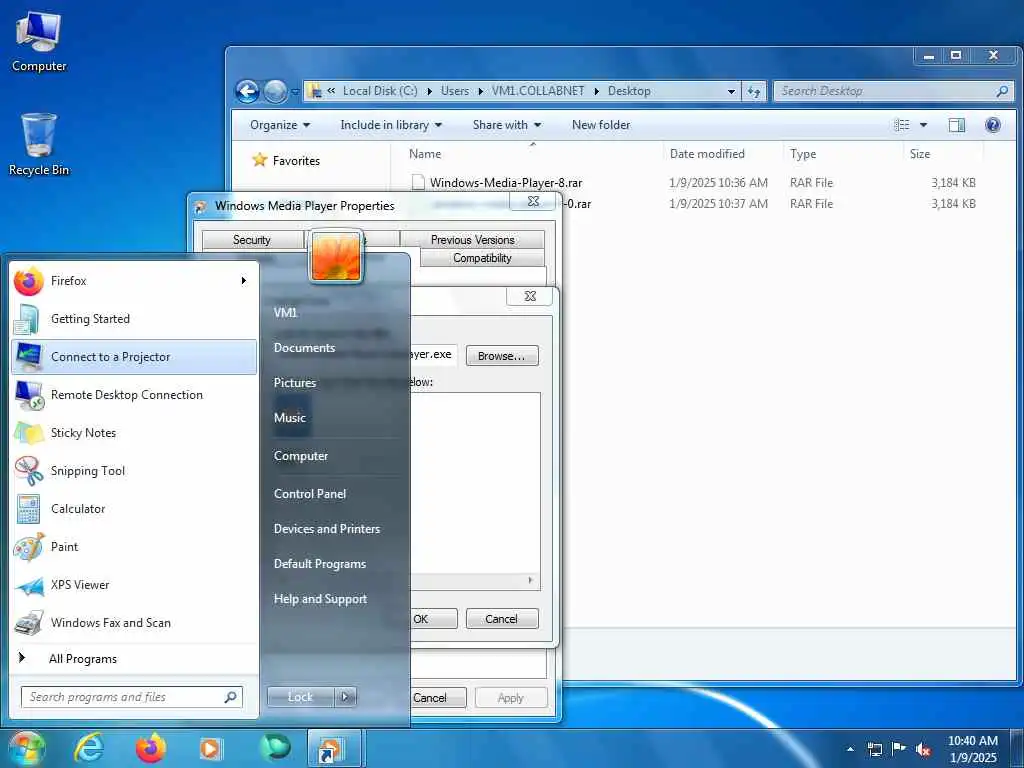This screenshot has width=1024, height=768.
Task: Open Pictures from Start menu
Action: pyautogui.click(x=295, y=383)
